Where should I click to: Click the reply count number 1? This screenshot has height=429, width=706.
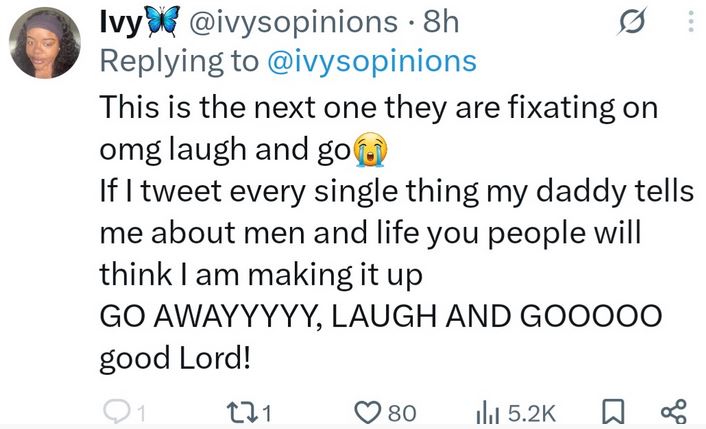[x=141, y=412]
